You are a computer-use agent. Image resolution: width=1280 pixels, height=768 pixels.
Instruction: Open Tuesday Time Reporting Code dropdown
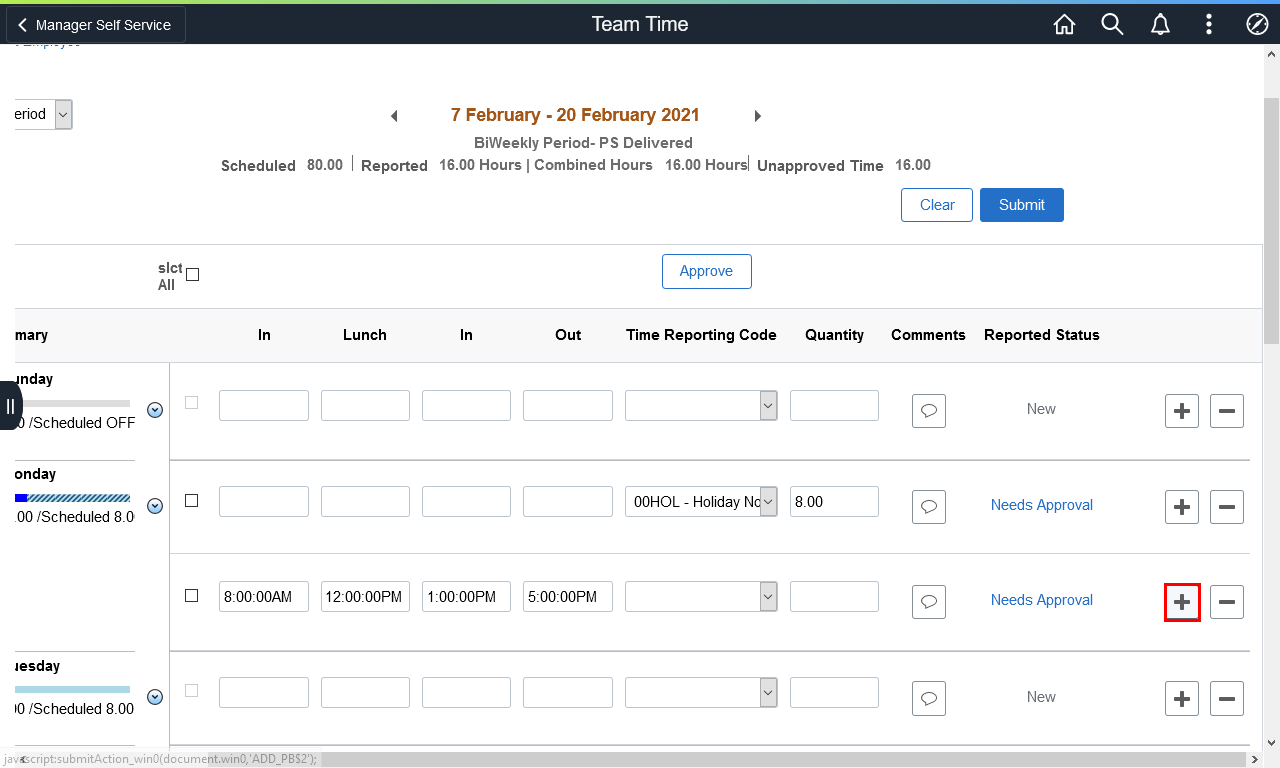point(701,693)
